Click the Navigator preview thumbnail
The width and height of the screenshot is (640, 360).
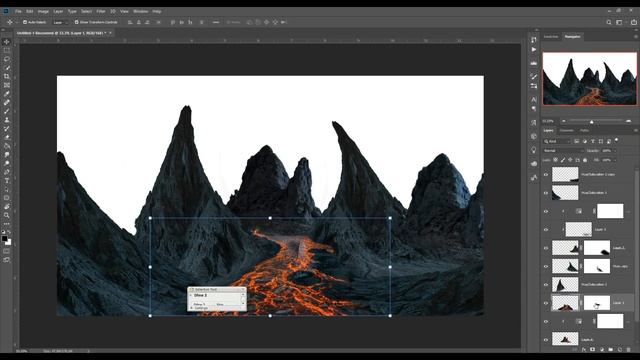pyautogui.click(x=589, y=78)
